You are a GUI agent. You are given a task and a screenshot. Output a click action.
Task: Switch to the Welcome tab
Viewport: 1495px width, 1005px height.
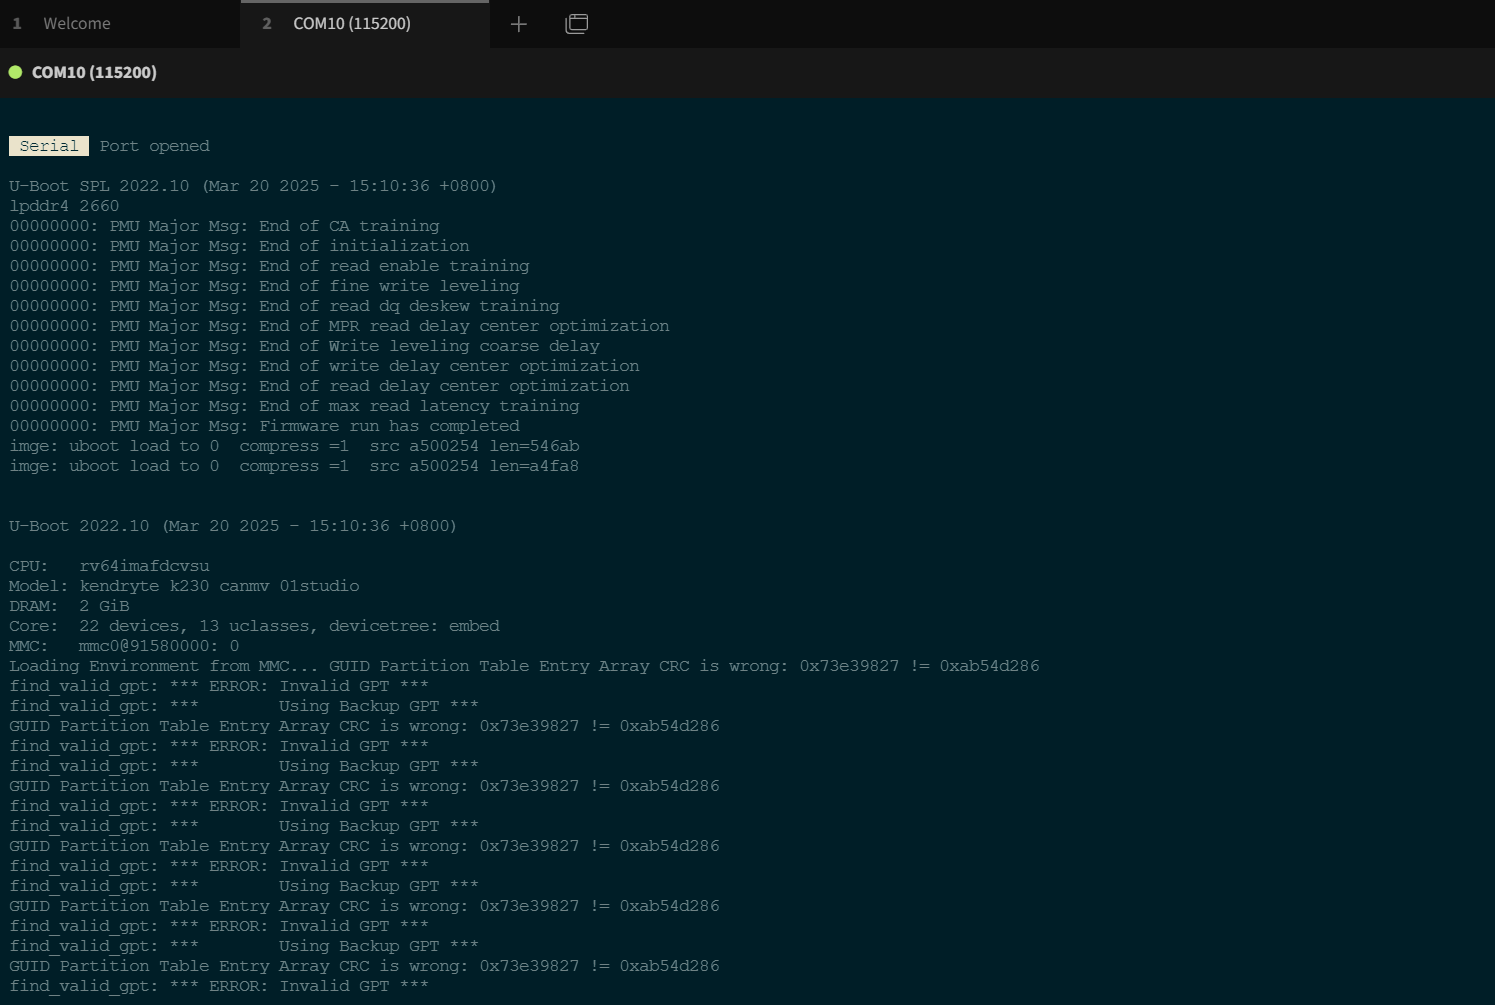click(x=120, y=24)
